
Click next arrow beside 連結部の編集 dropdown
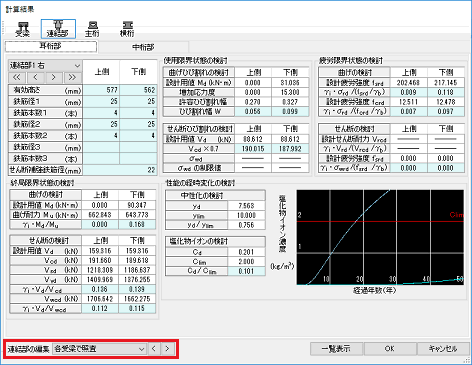tap(167, 349)
